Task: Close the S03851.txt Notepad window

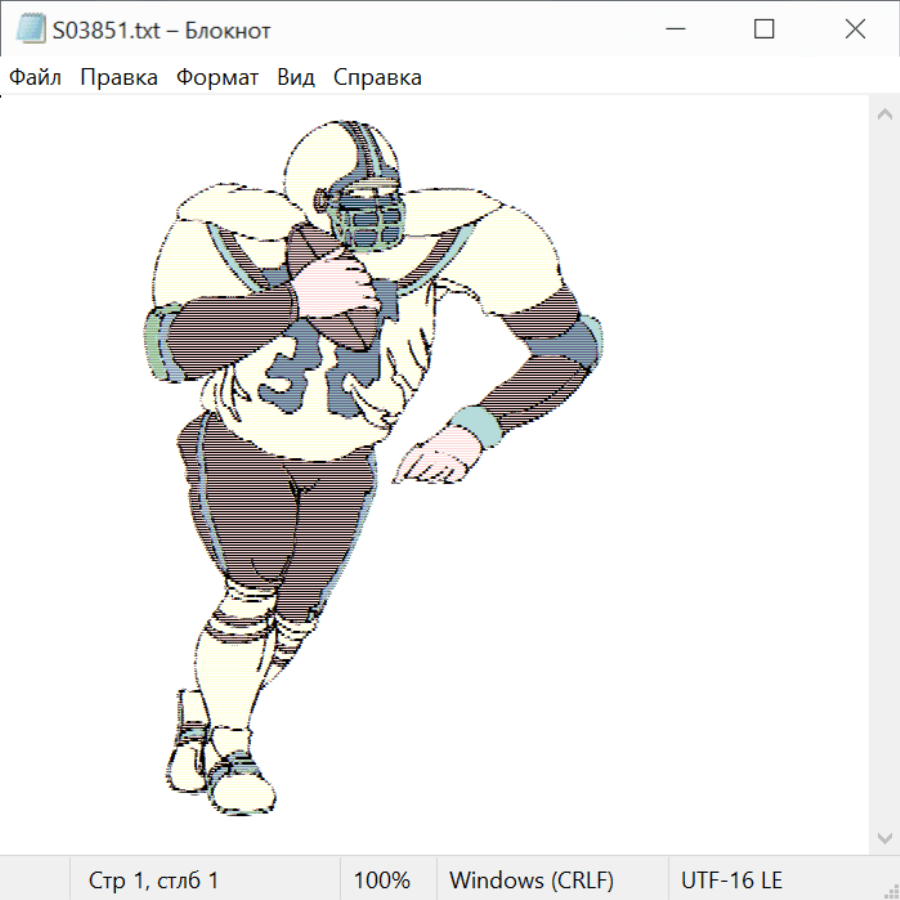Action: coord(855,30)
